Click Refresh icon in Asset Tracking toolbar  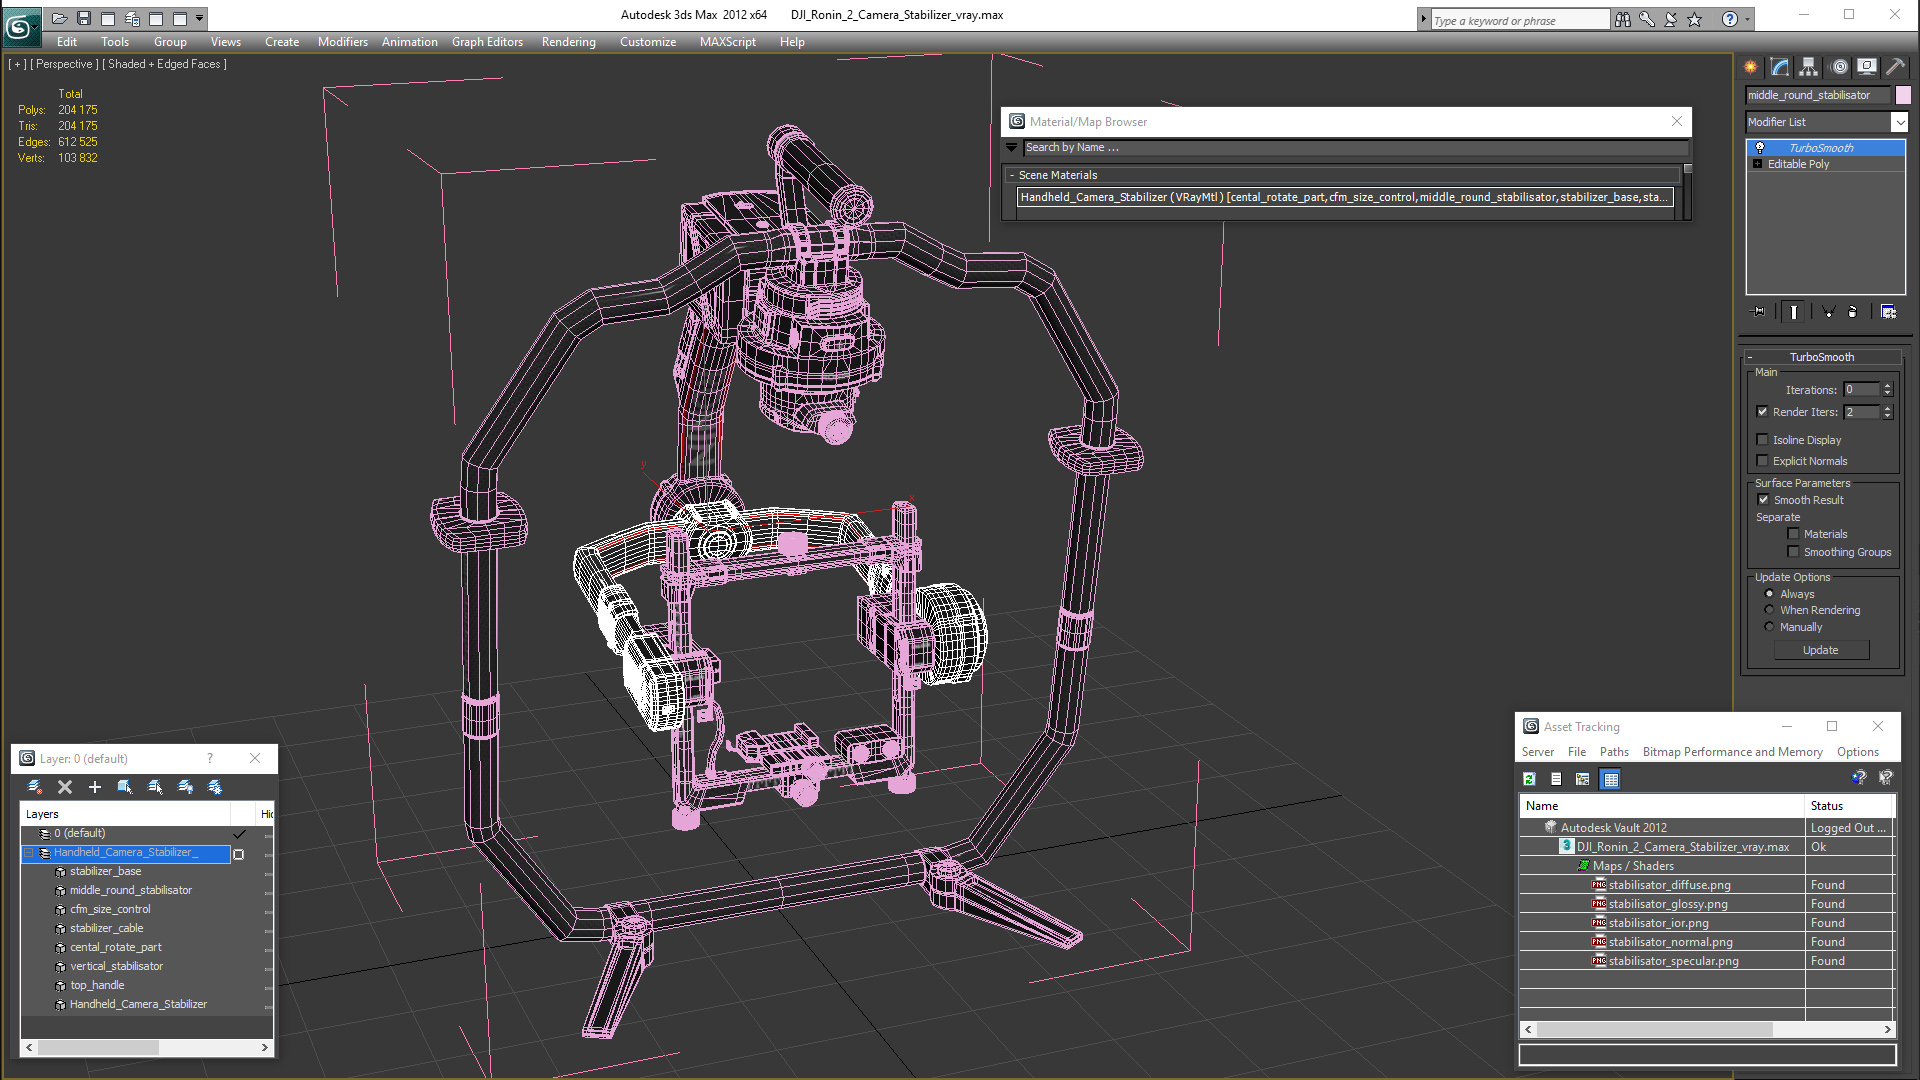point(1529,779)
